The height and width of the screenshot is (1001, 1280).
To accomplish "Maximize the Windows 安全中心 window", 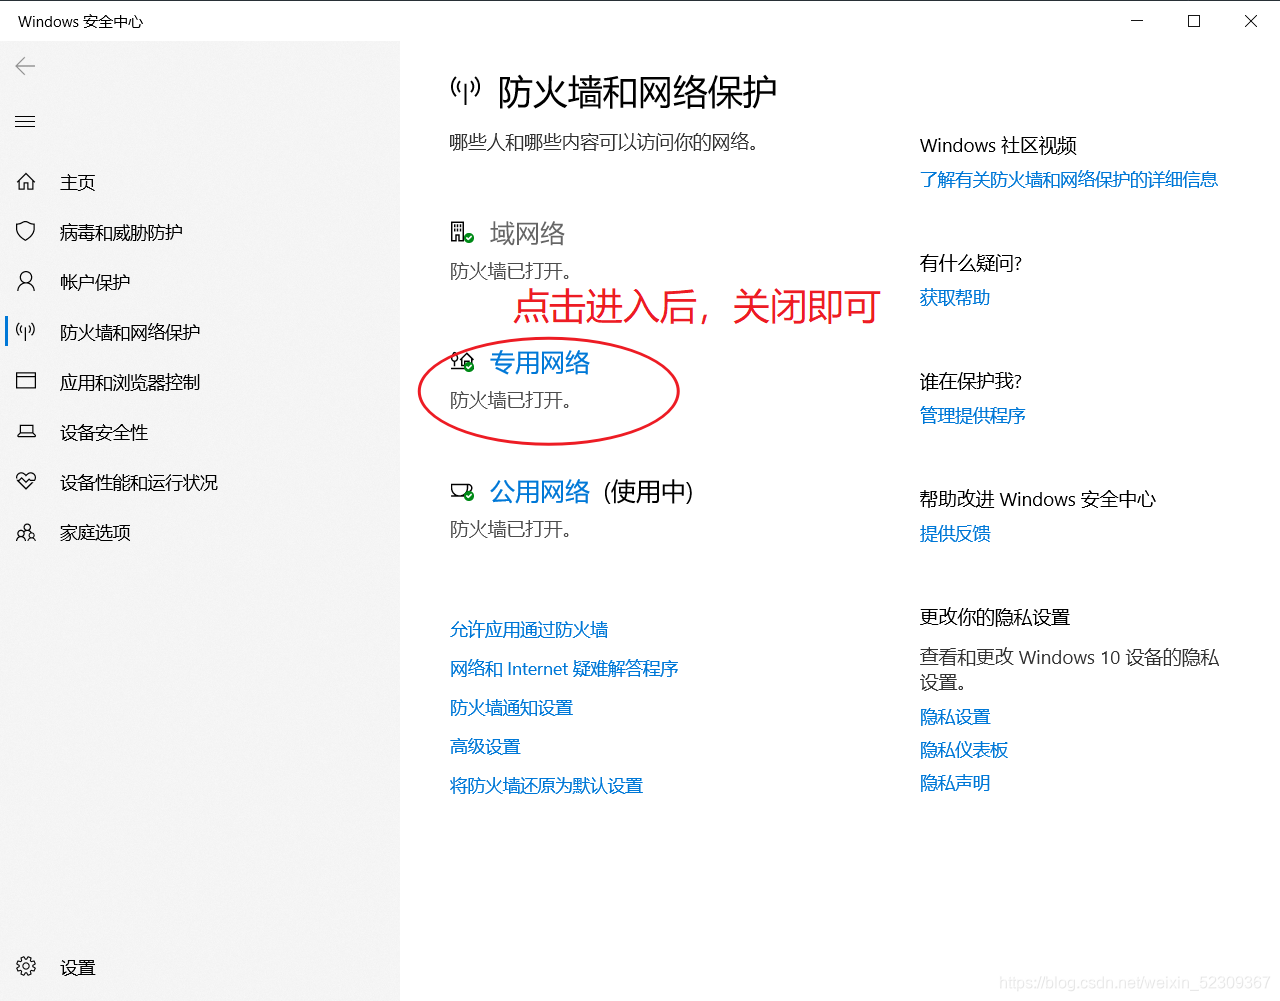I will 1194,21.
